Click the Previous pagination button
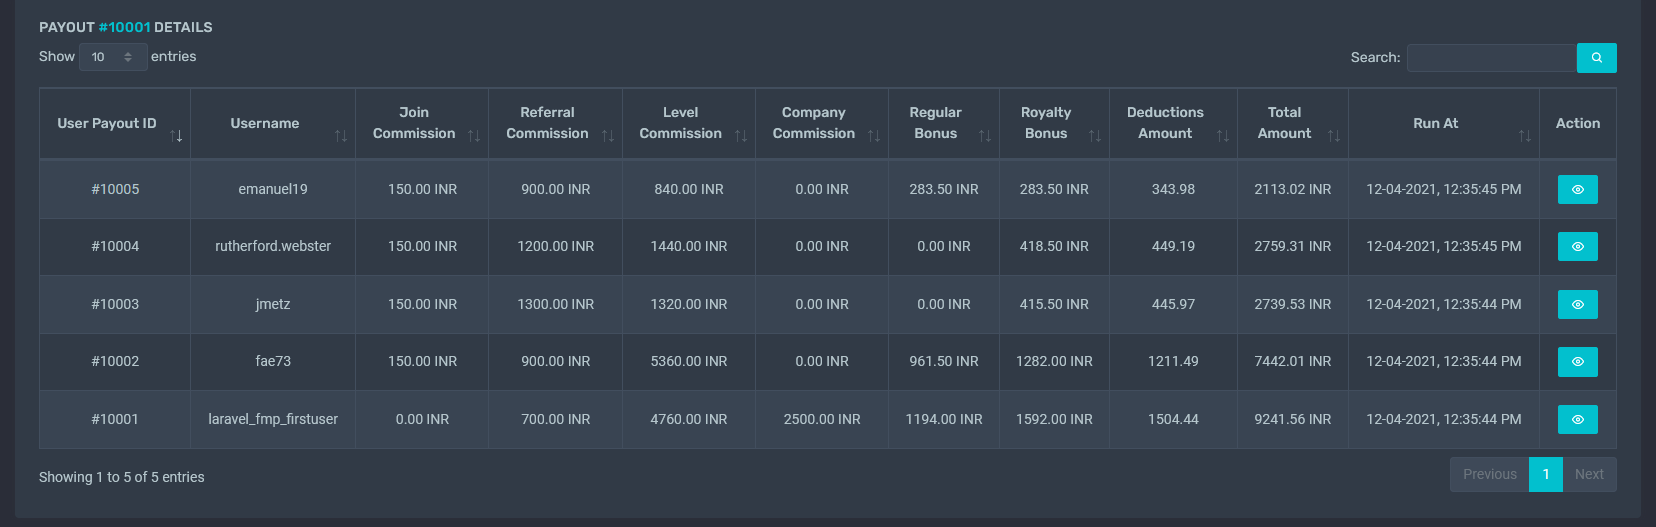This screenshot has width=1656, height=527. tap(1489, 474)
